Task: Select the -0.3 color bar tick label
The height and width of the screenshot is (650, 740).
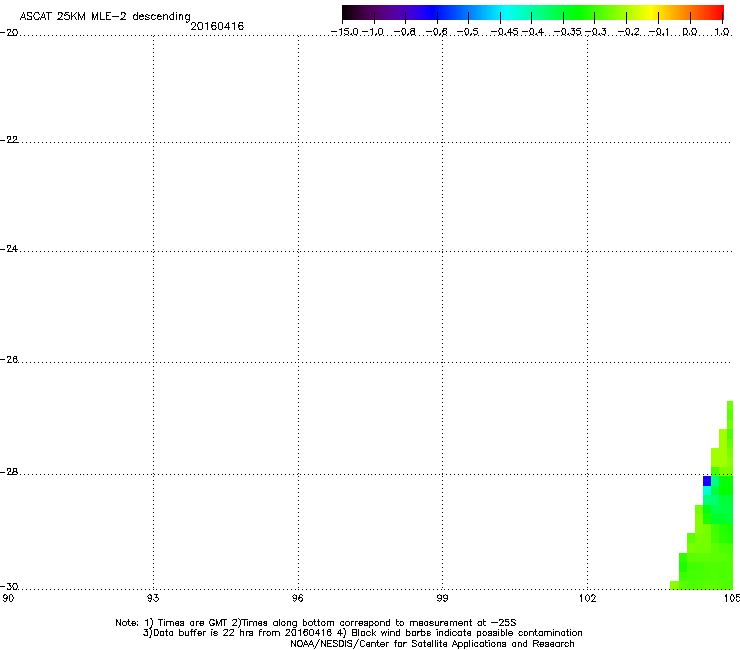Action: point(596,32)
